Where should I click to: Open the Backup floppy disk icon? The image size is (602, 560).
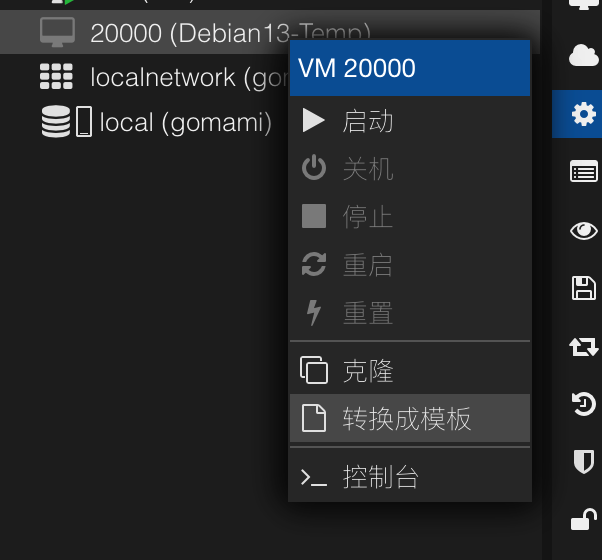(x=583, y=289)
